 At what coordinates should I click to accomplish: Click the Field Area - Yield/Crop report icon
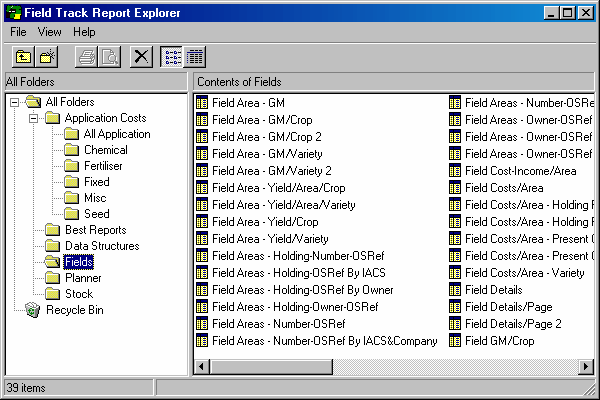point(202,222)
